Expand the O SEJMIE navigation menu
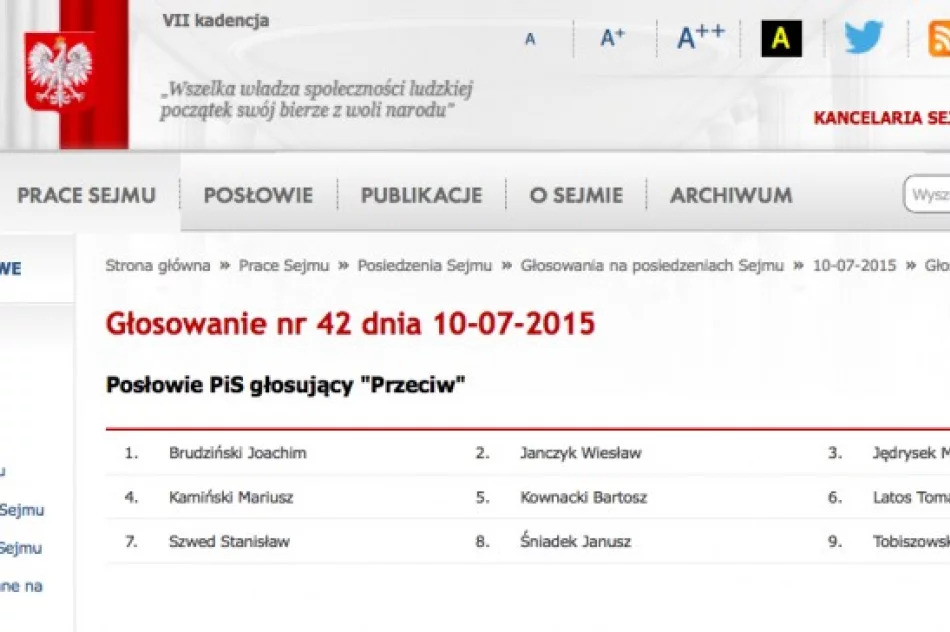 pos(576,195)
